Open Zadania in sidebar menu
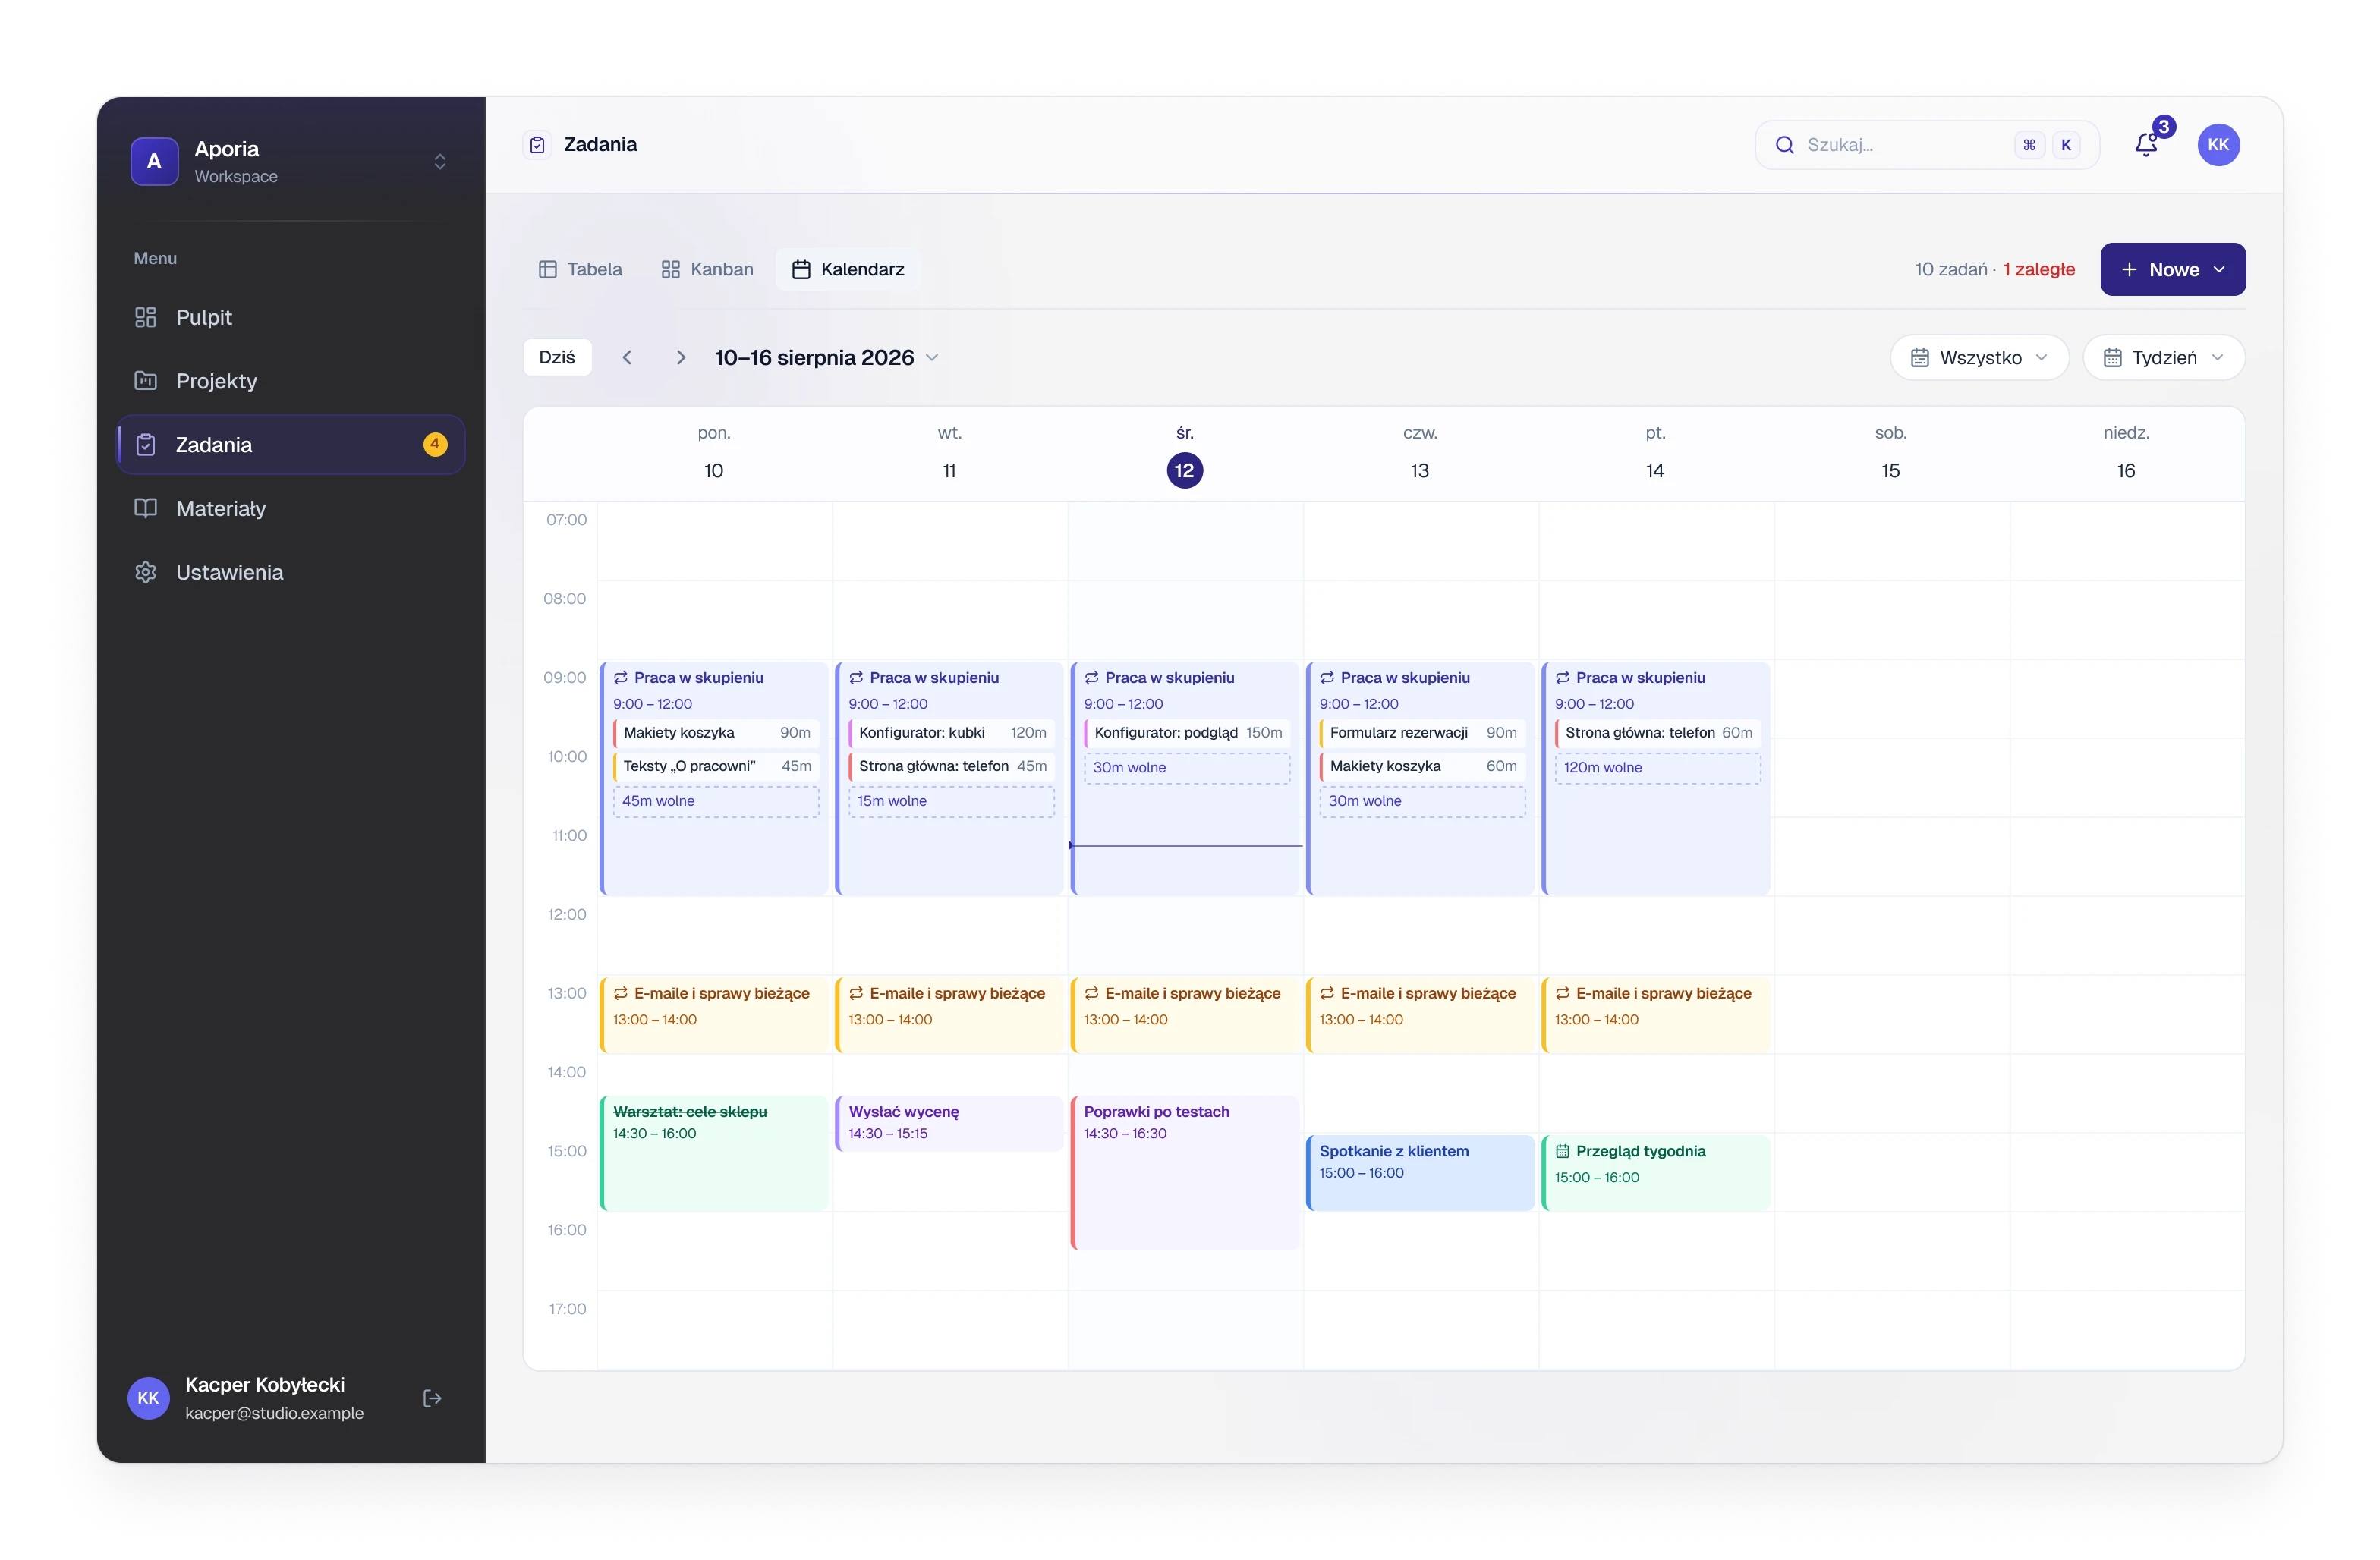 (291, 444)
